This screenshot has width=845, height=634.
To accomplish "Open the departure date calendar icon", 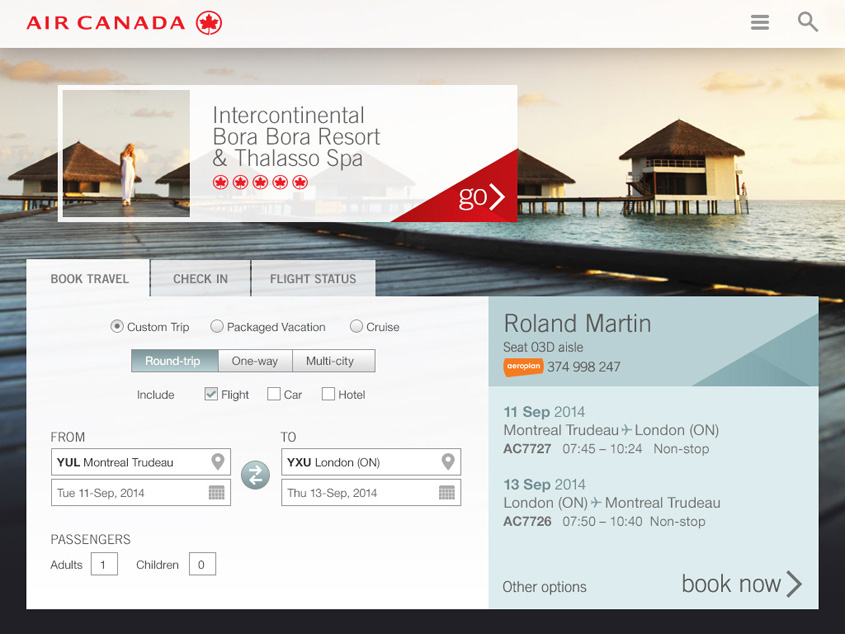I will click(217, 492).
